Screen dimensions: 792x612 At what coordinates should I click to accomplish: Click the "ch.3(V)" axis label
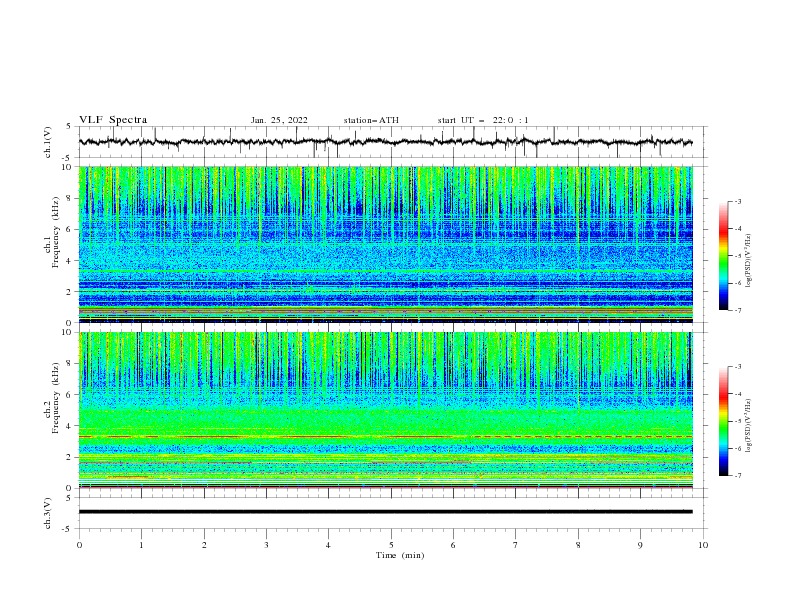[x=48, y=513]
